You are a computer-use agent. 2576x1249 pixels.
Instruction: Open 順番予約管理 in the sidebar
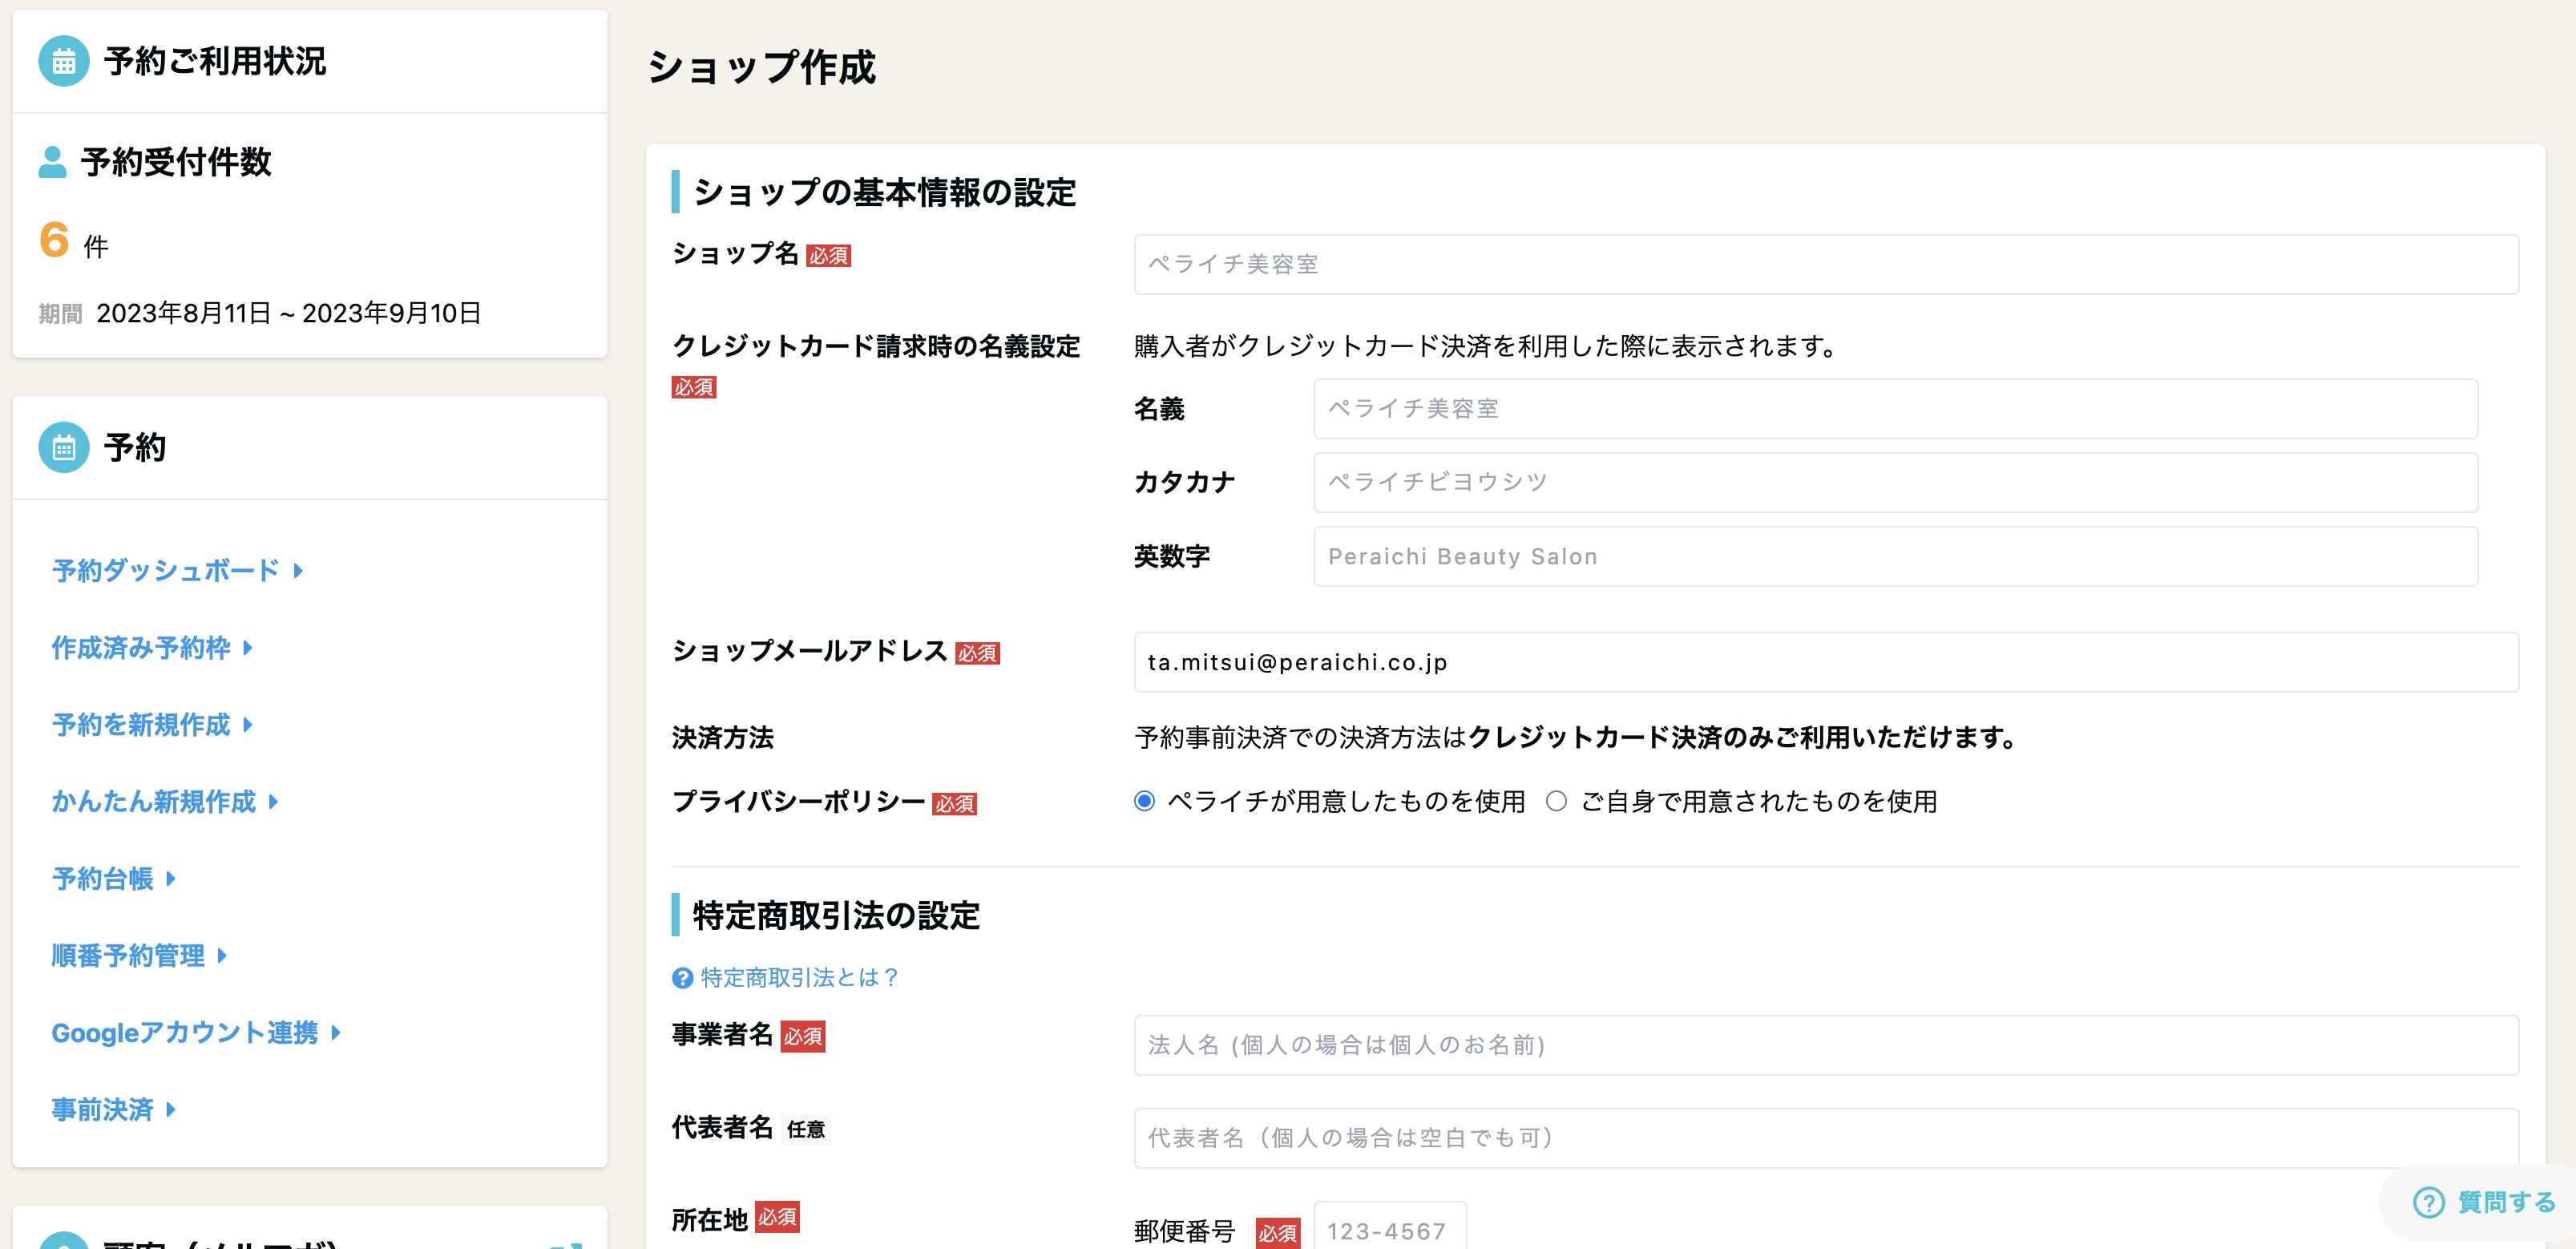(128, 956)
